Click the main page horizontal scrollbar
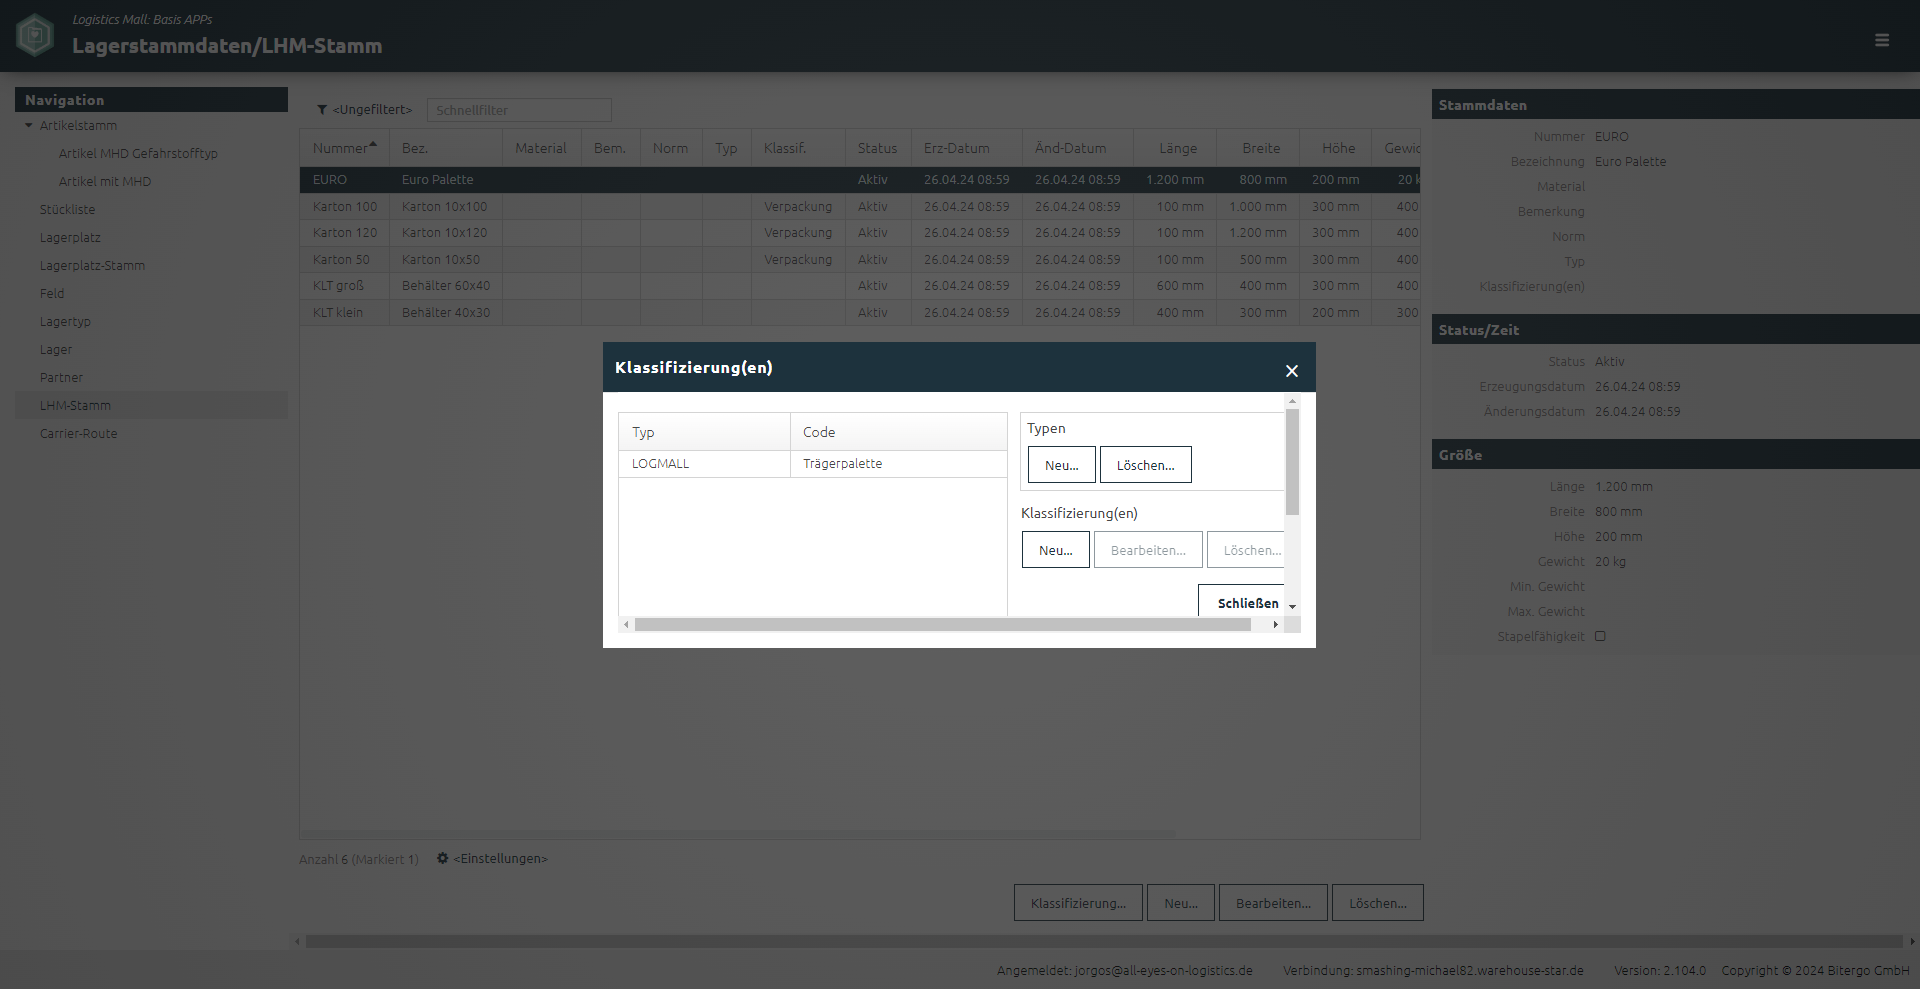Image resolution: width=1920 pixels, height=989 pixels. 1104,941
